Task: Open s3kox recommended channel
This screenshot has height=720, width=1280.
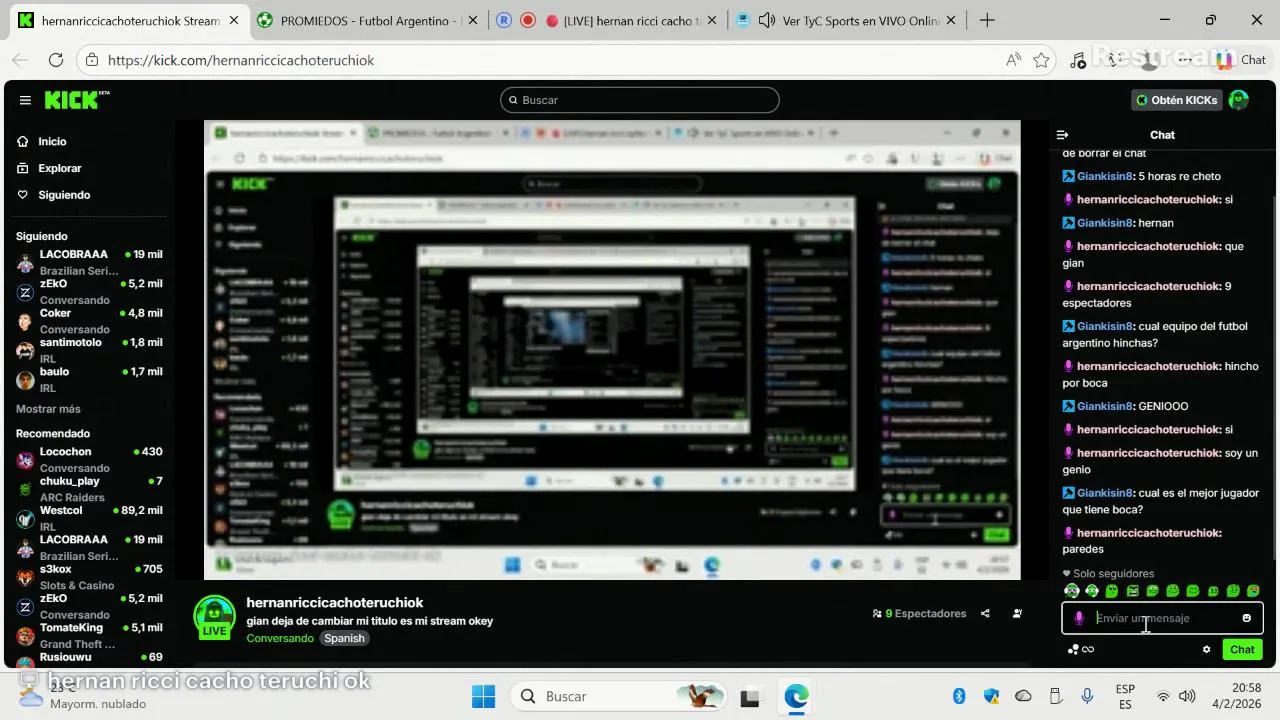Action: 90,576
